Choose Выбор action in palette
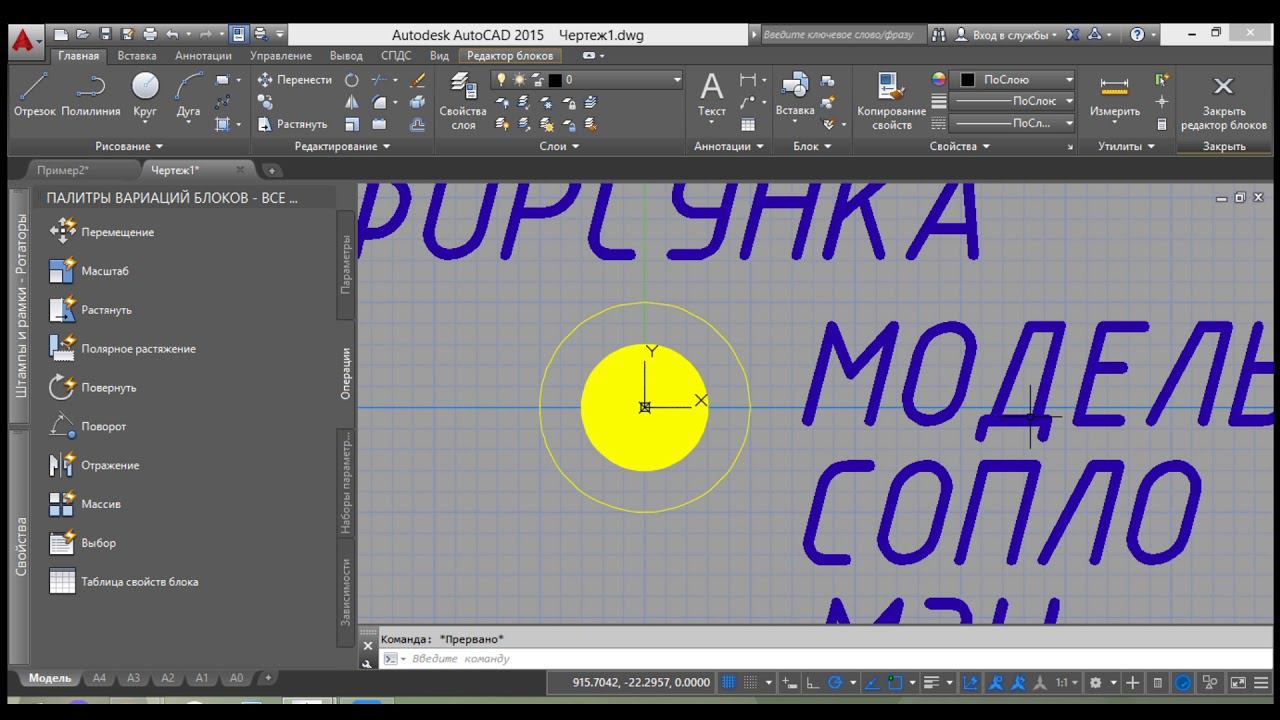1280x720 pixels. click(x=83, y=543)
